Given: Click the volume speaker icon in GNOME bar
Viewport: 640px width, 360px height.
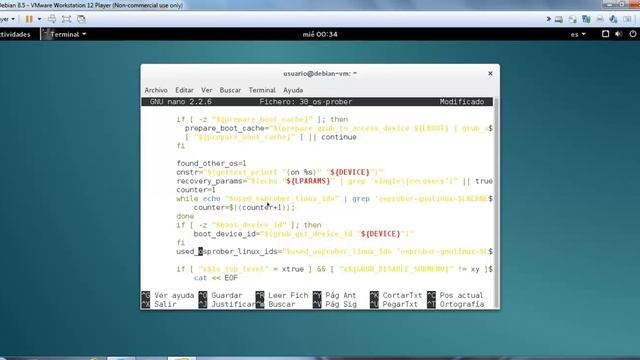Looking at the screenshot, I should point(619,34).
